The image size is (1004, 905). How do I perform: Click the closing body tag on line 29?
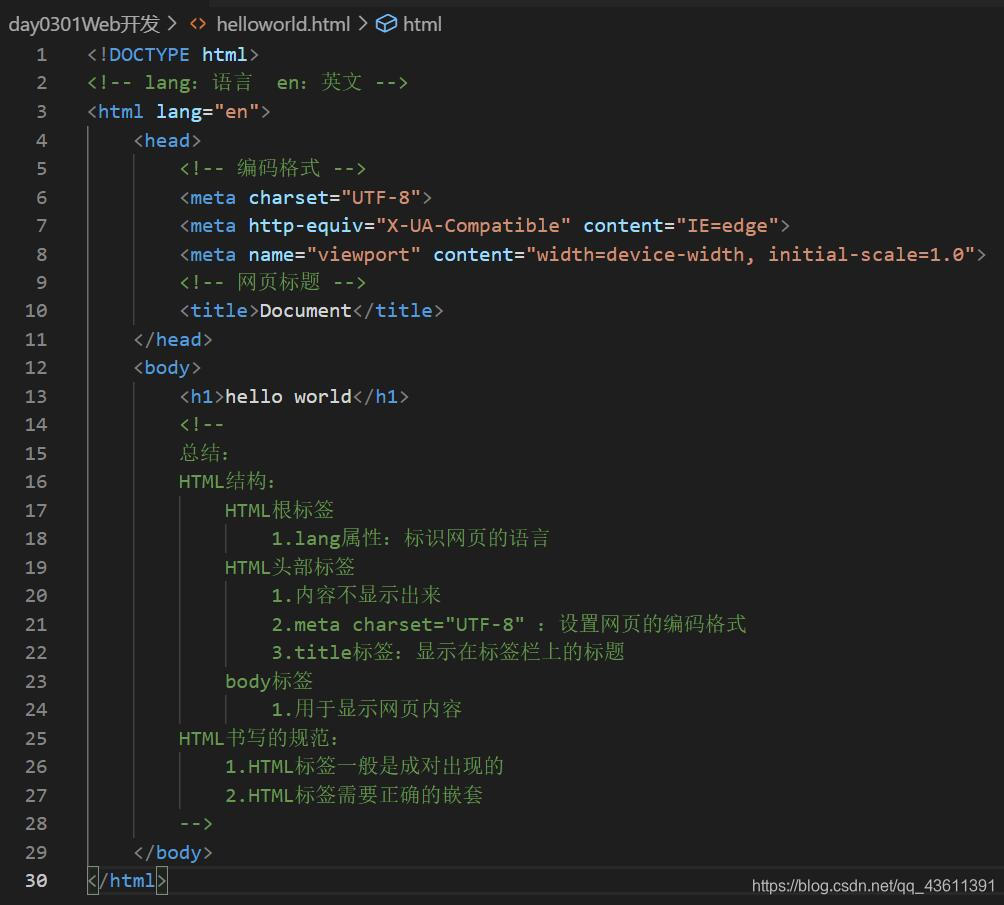(173, 852)
